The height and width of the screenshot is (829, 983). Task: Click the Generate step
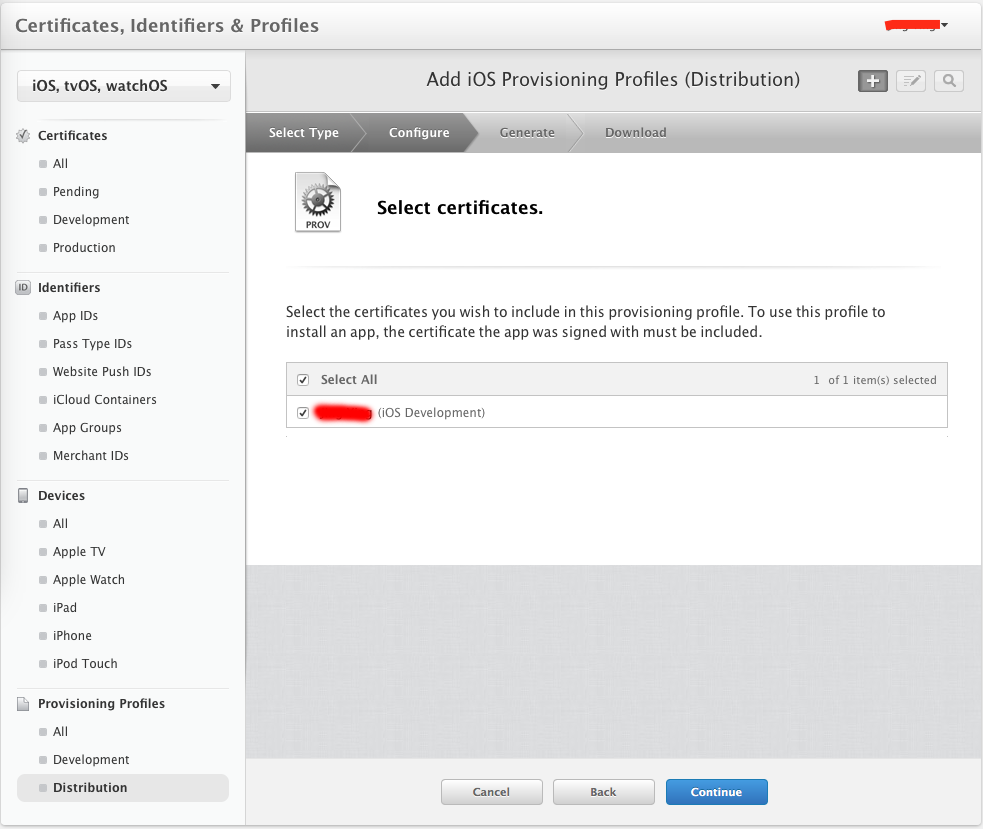pos(527,132)
